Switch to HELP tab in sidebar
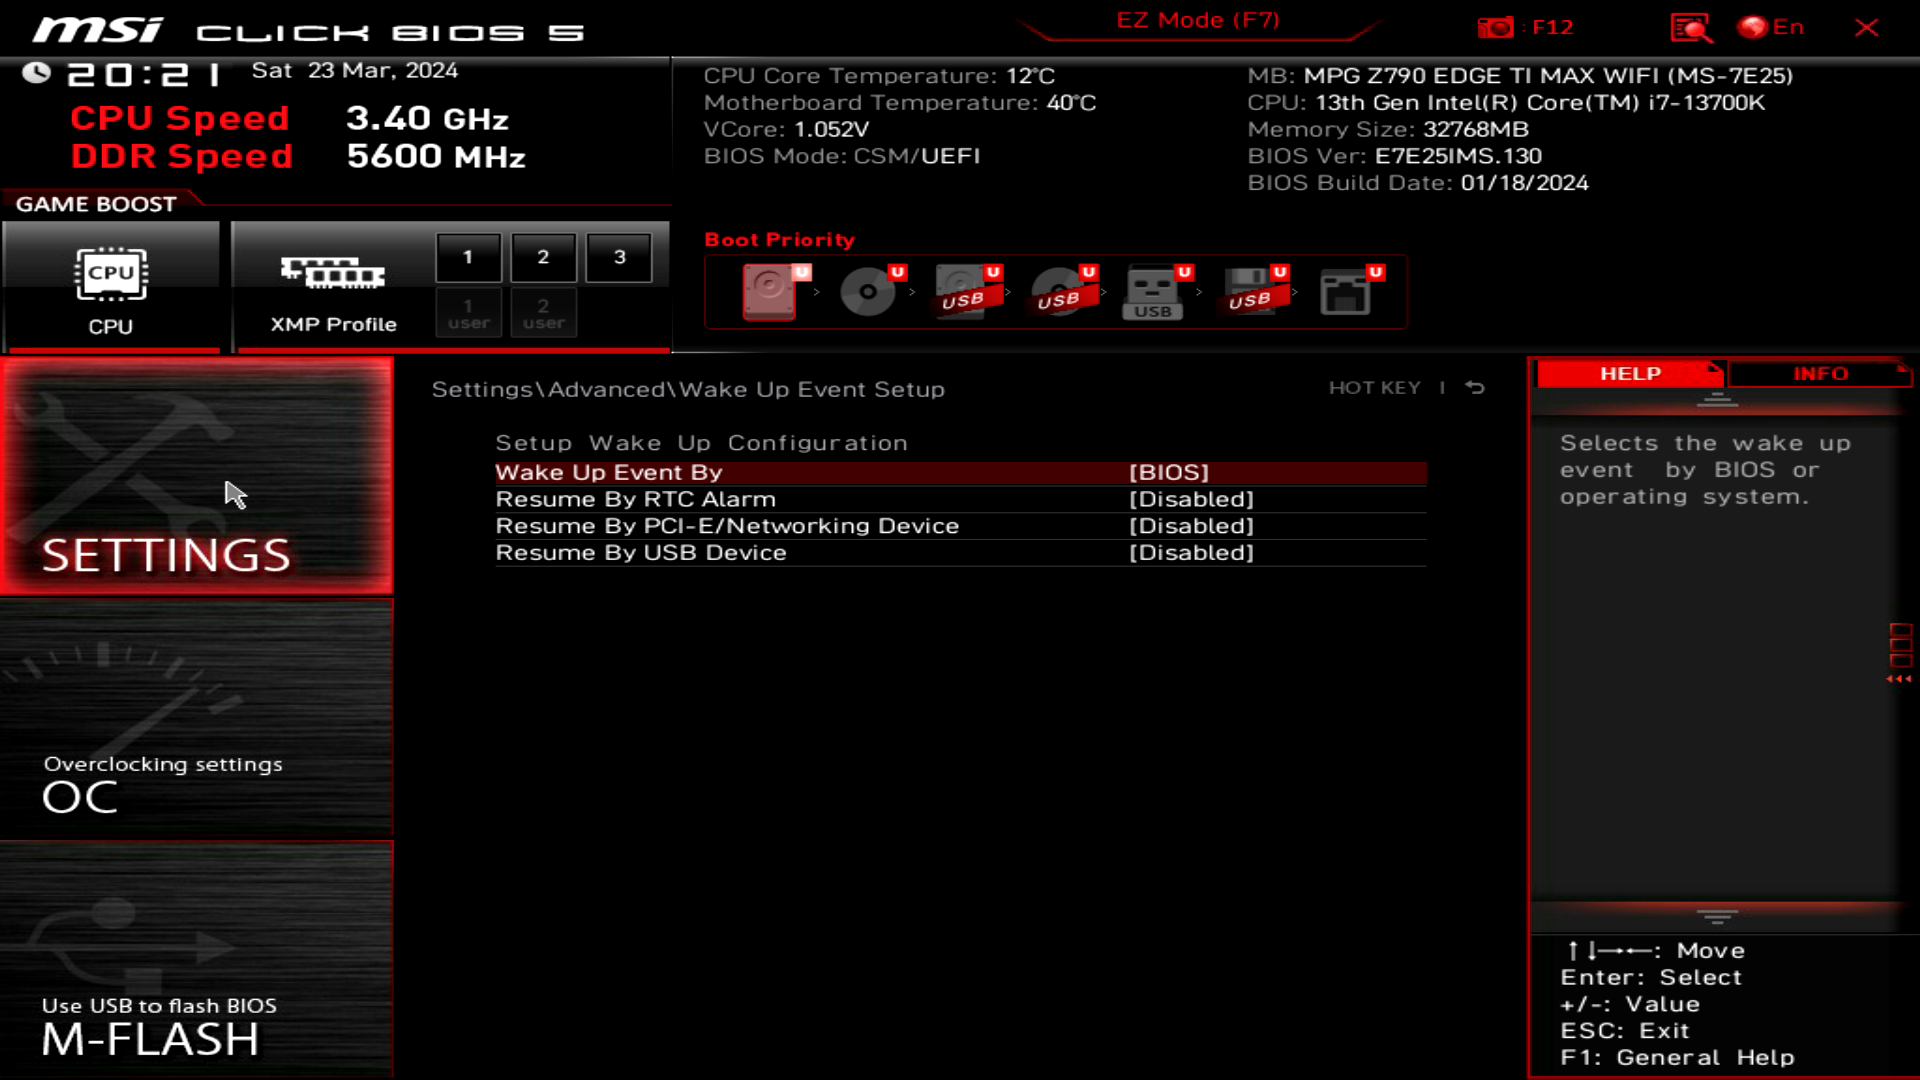Viewport: 1920px width, 1080px height. [1631, 373]
